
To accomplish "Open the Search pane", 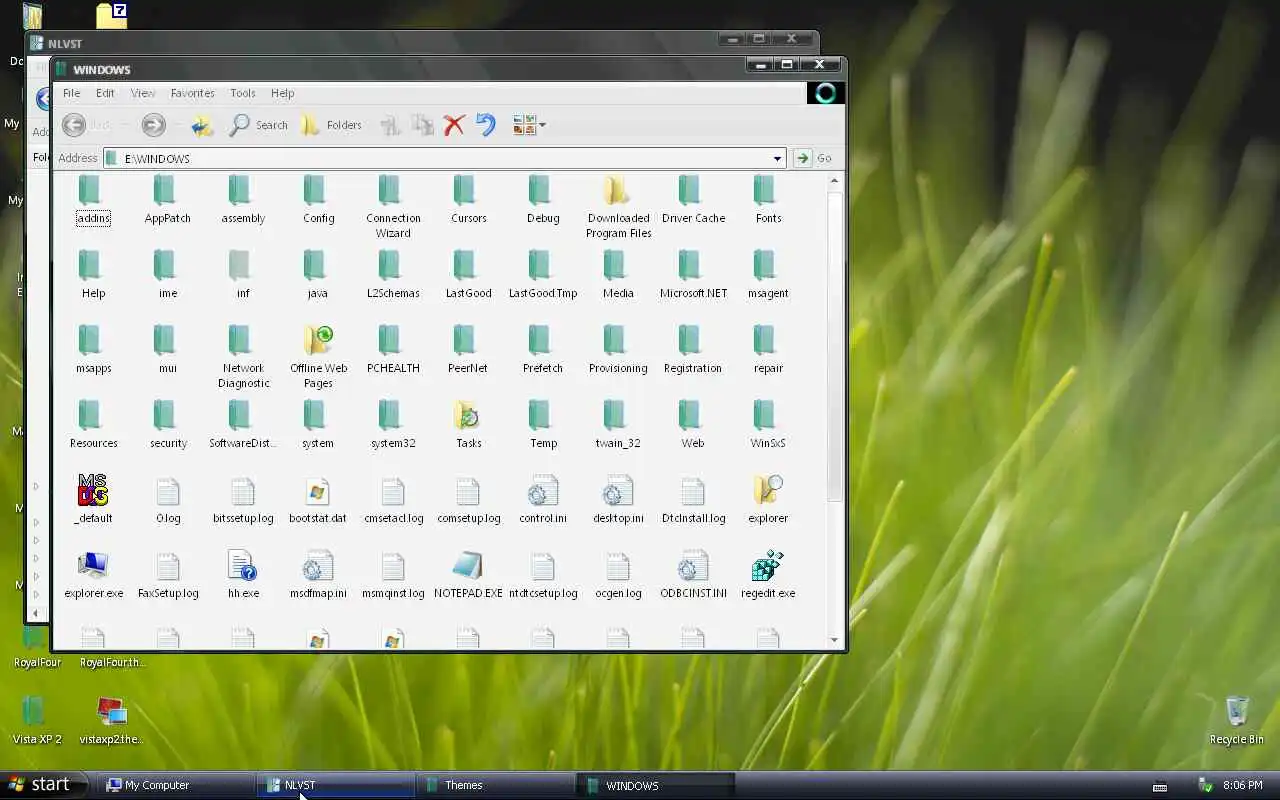I will point(258,125).
